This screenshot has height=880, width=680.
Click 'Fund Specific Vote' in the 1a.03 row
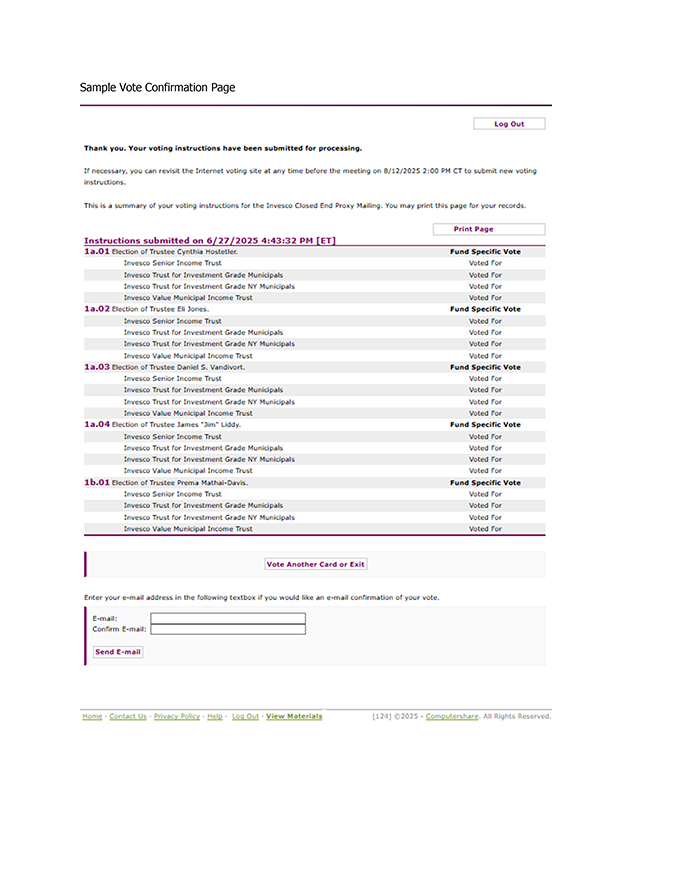(485, 367)
